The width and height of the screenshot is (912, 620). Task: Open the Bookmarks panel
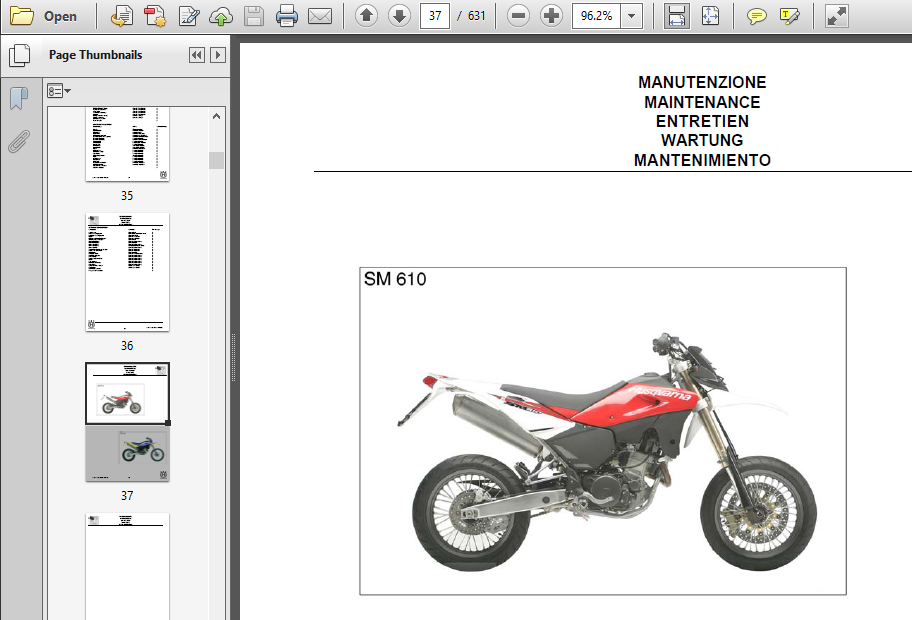click(19, 98)
